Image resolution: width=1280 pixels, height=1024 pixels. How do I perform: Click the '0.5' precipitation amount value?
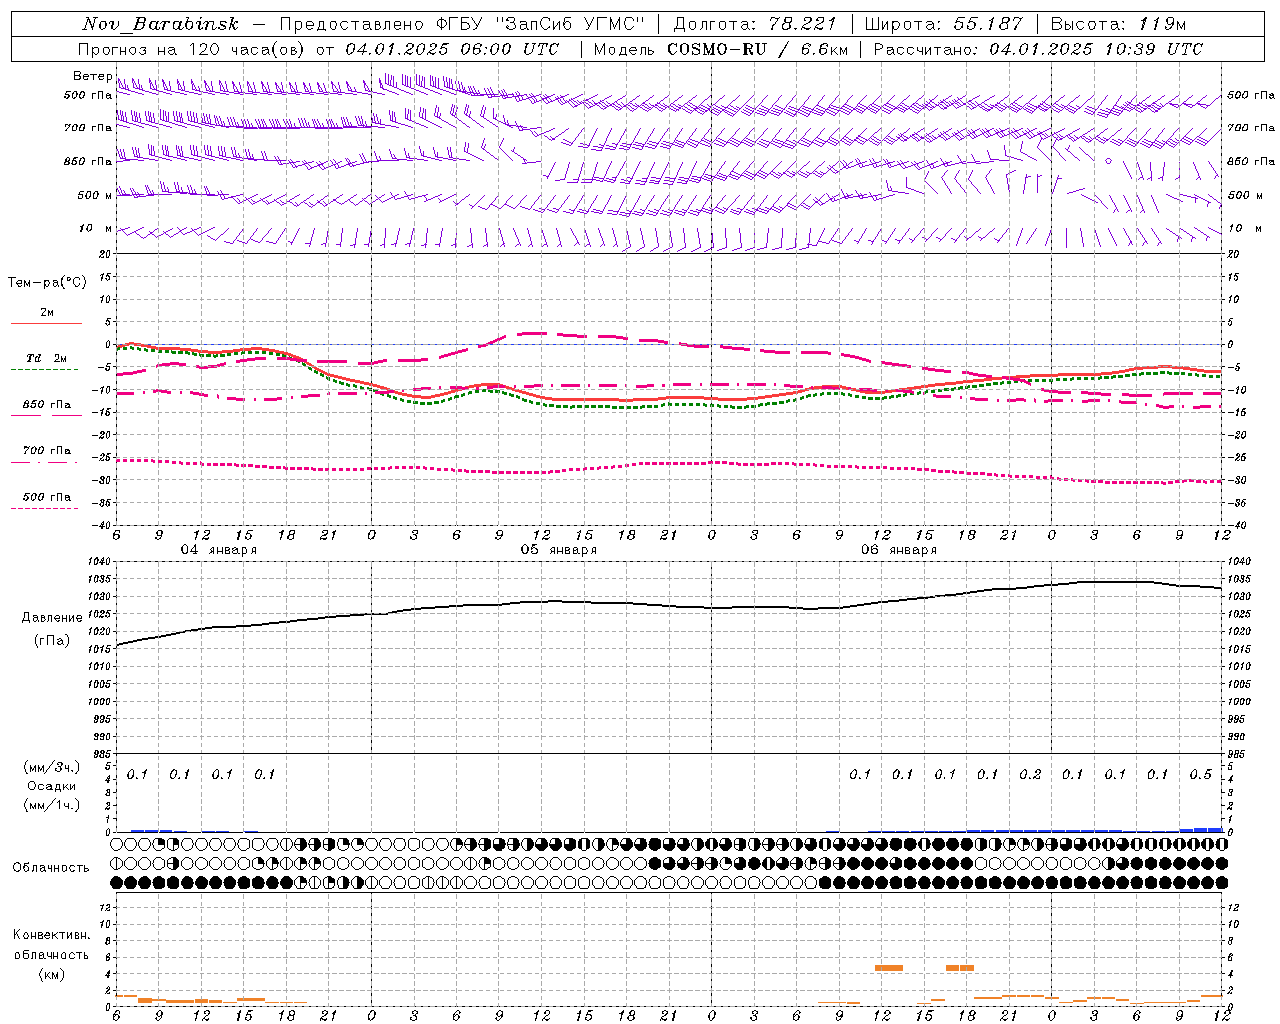(1200, 775)
